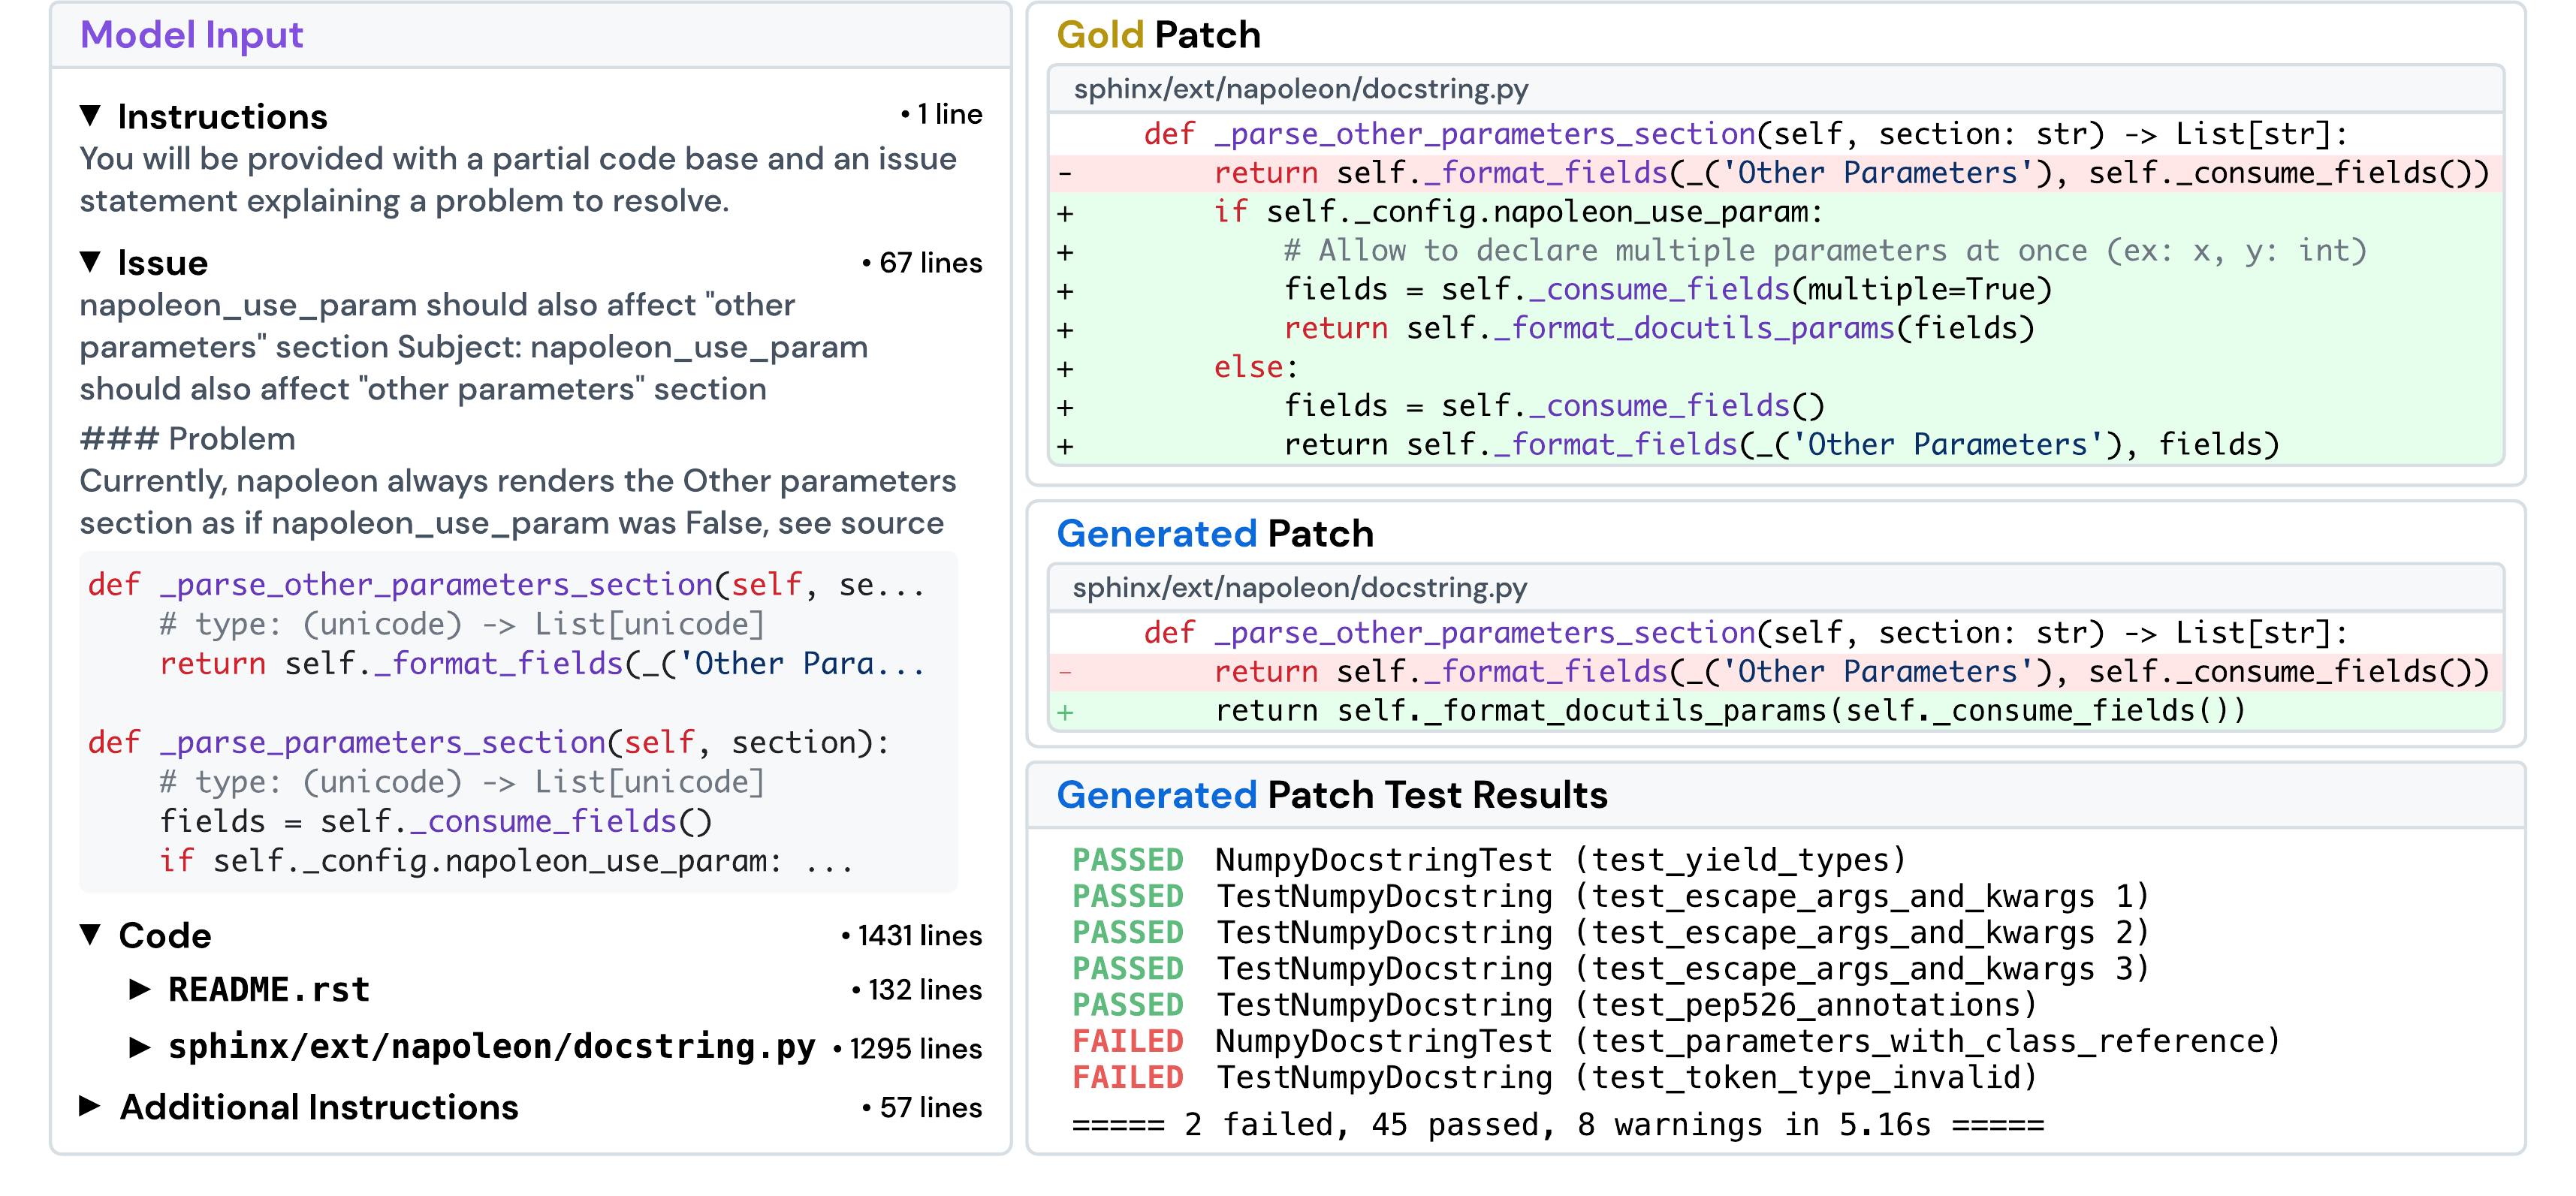Click the Code heading

pos(165,935)
